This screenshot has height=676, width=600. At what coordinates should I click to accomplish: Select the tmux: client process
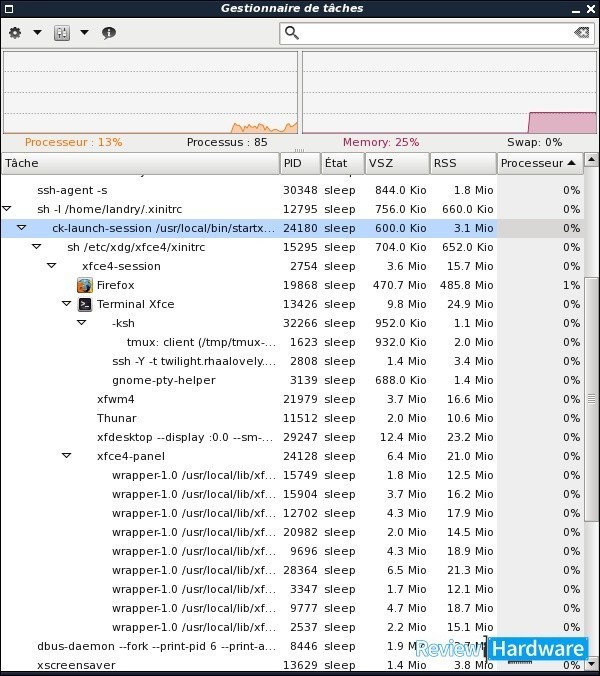292,342
